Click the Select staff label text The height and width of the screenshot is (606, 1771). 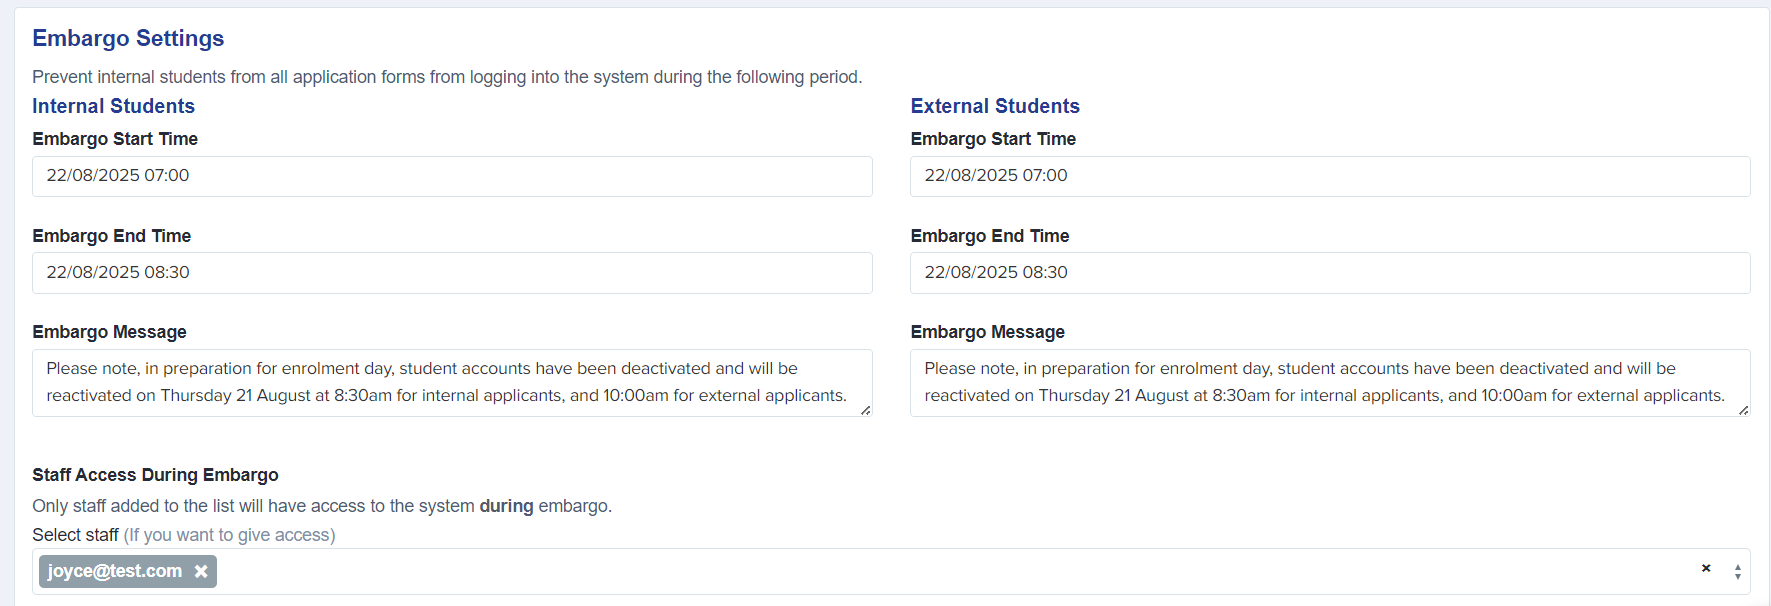[75, 535]
